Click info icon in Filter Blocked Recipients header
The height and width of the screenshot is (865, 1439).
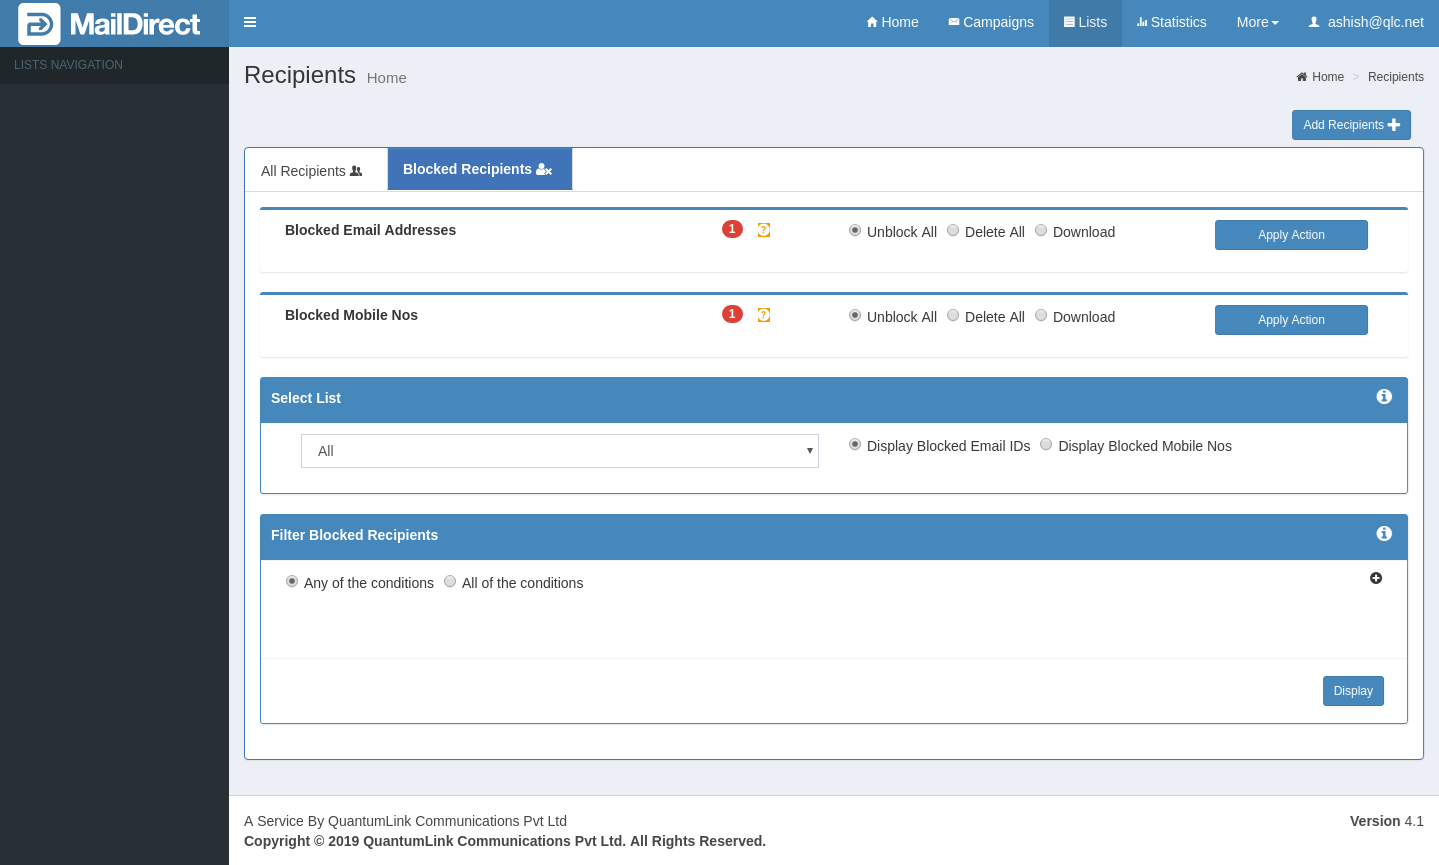coord(1384,534)
